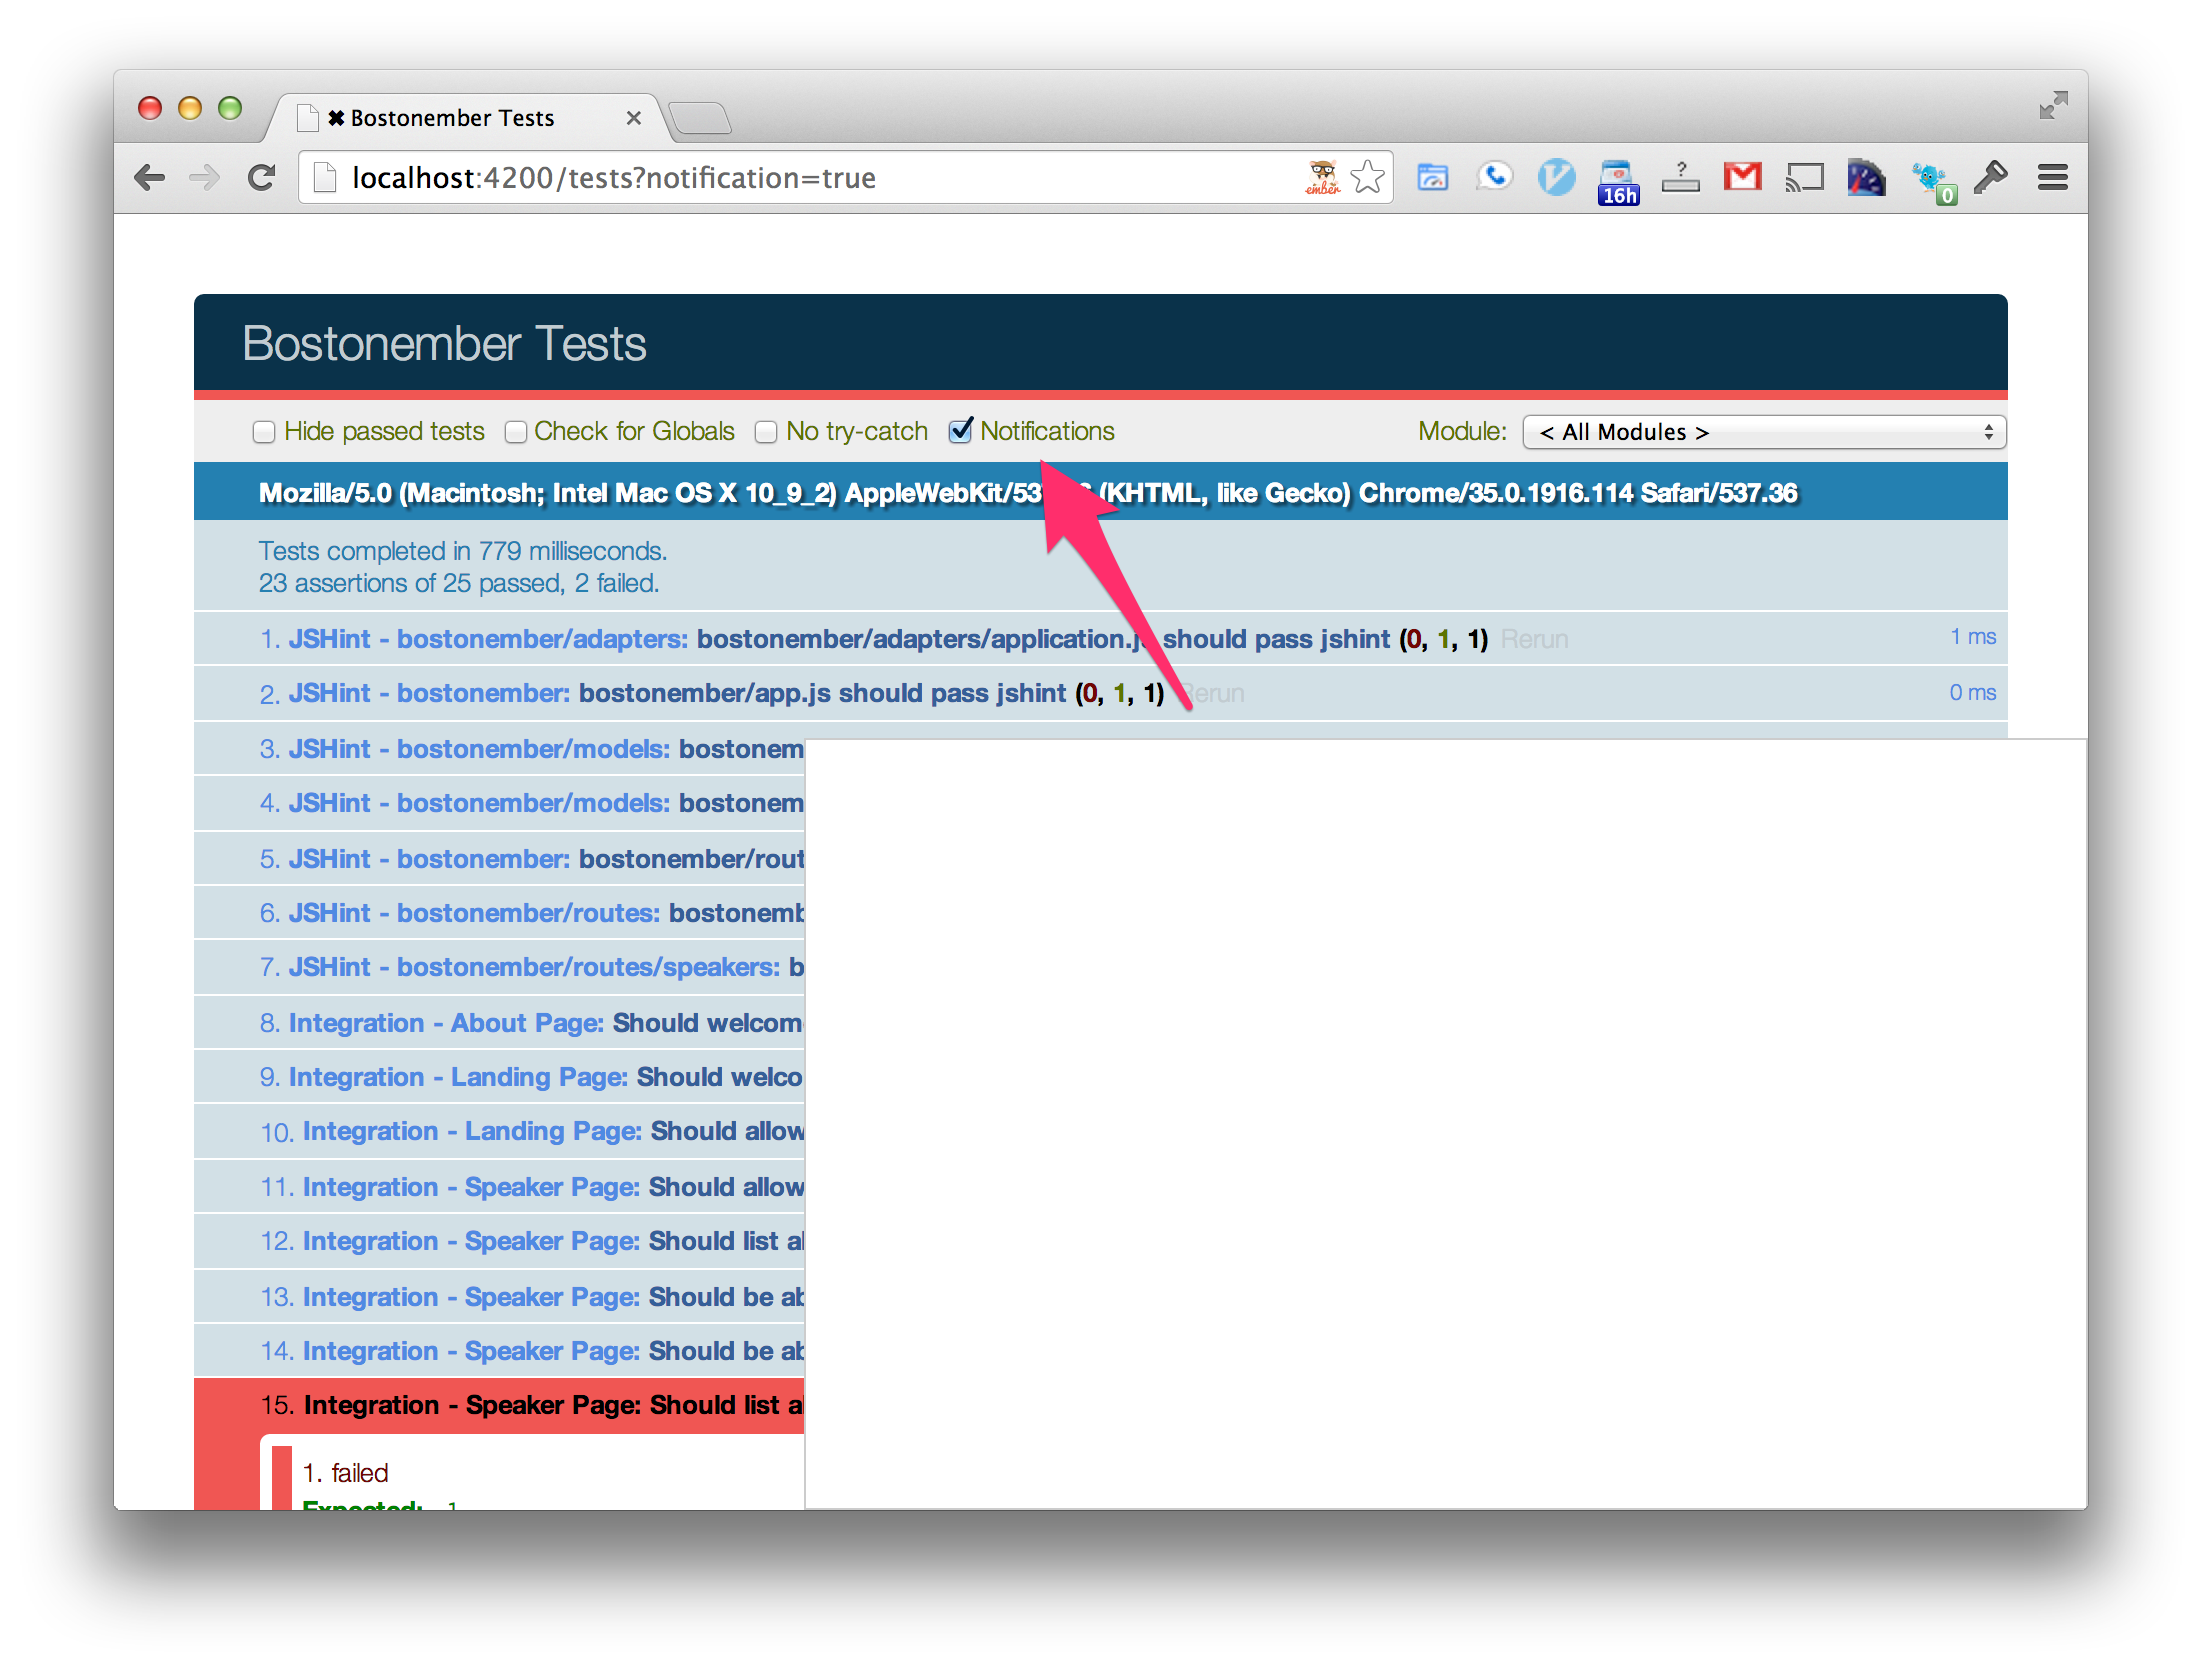Enable the Hide passed tests checkbox
This screenshot has height=1668, width=2202.
(264, 432)
